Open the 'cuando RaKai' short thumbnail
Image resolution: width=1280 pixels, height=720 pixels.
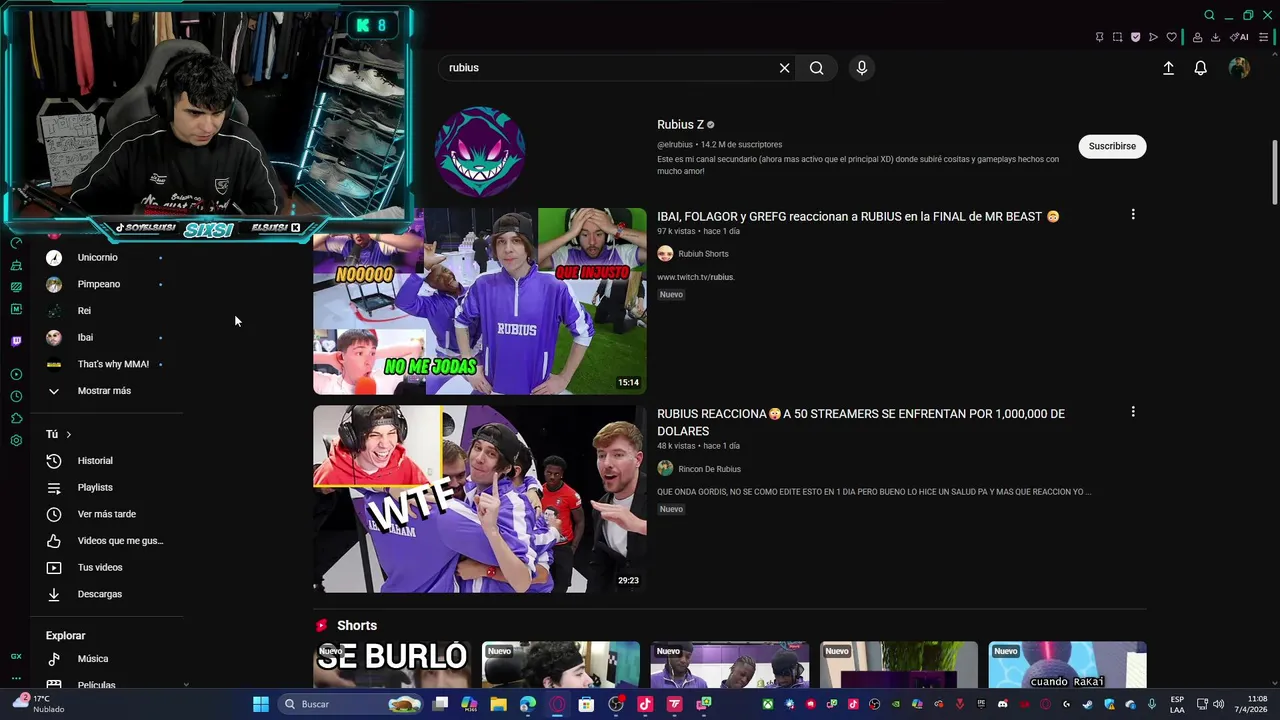[x=1067, y=665]
